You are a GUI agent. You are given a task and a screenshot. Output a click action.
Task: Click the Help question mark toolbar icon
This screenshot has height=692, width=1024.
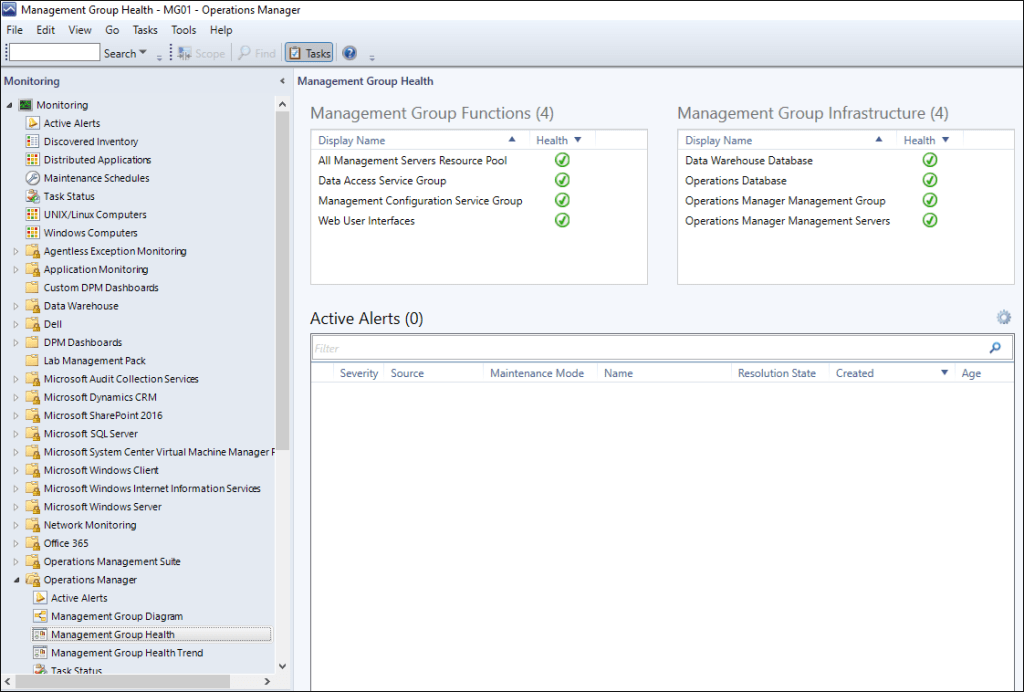click(x=349, y=53)
